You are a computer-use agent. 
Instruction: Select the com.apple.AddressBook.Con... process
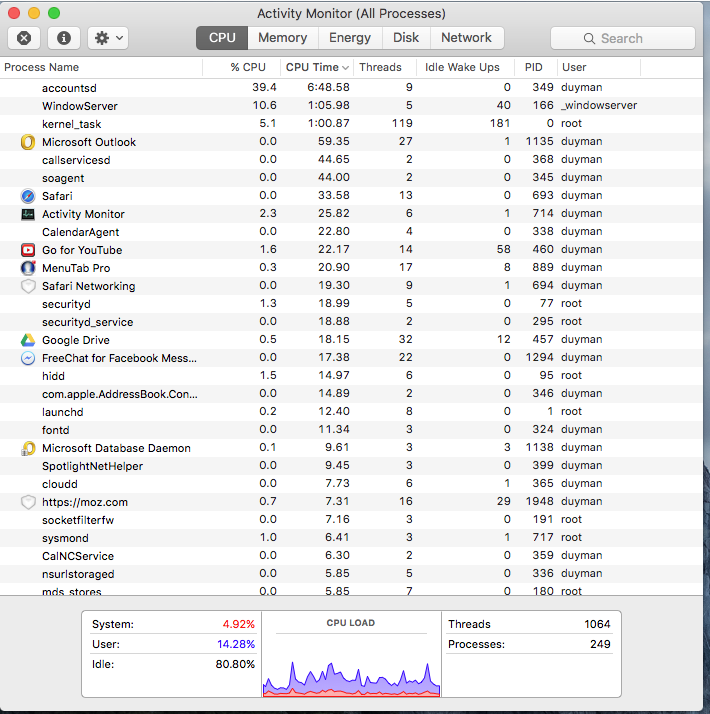click(351, 394)
